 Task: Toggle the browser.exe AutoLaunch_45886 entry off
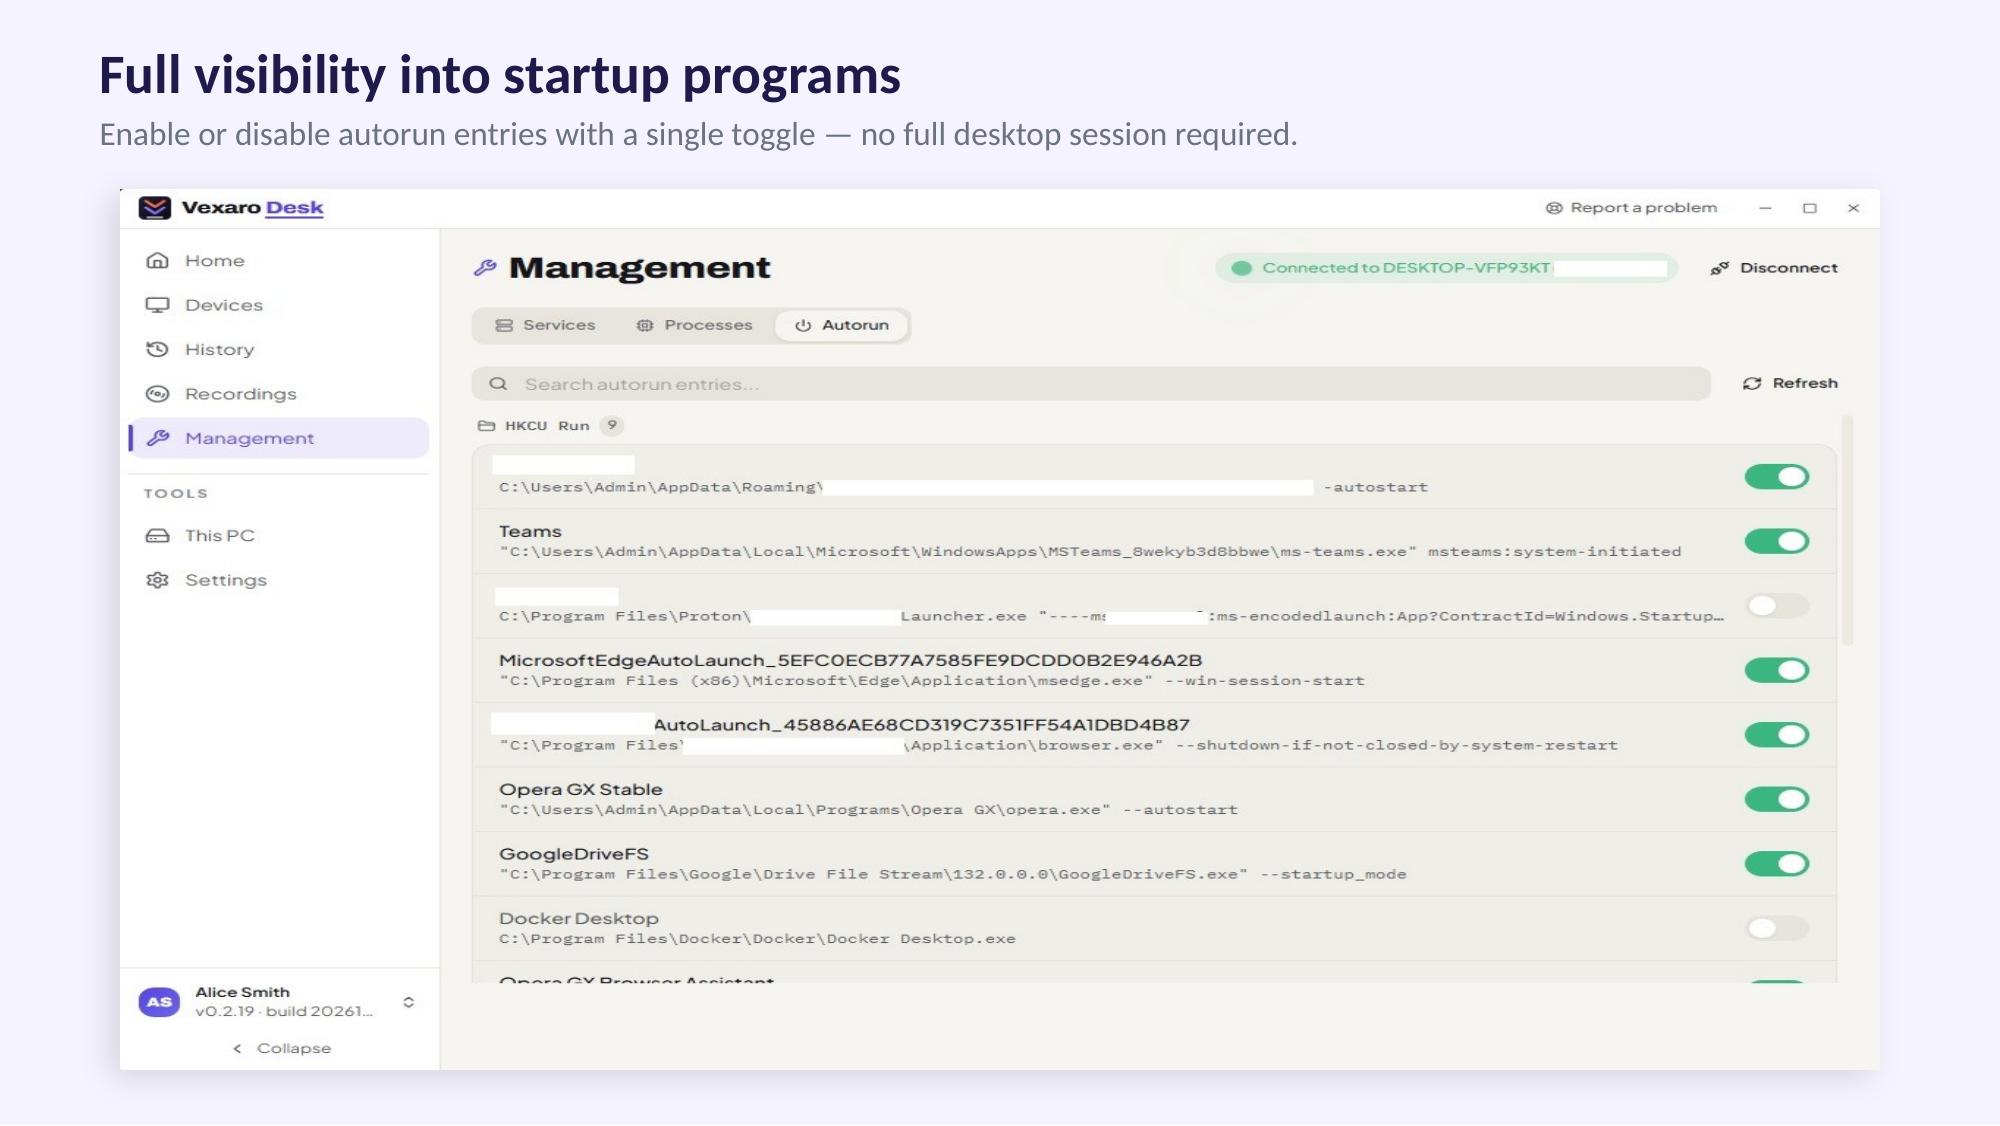point(1777,734)
